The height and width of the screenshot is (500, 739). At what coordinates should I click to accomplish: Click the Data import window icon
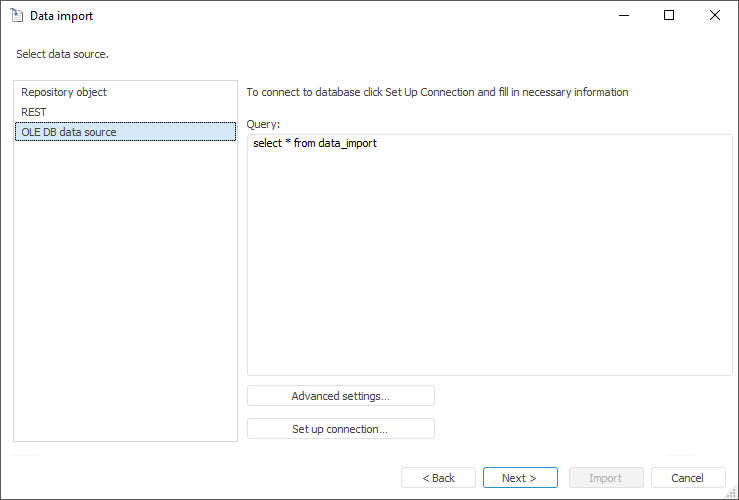[x=17, y=16]
